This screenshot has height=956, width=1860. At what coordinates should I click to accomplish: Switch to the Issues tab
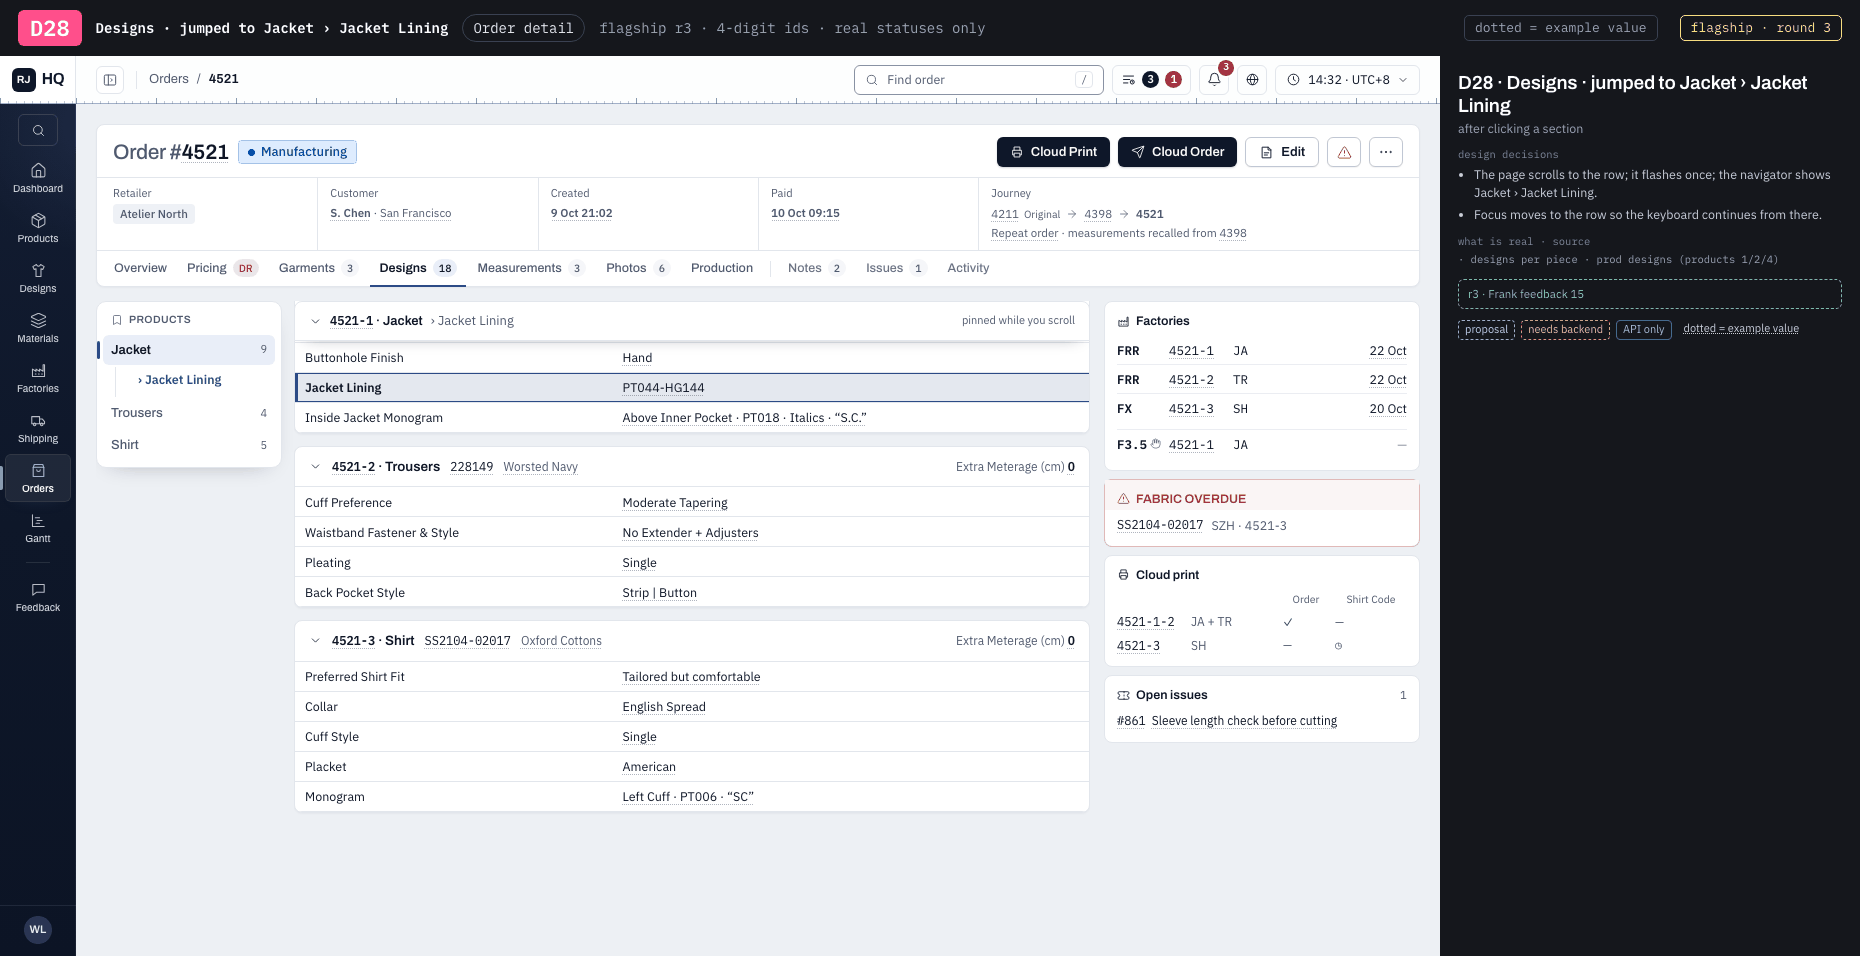[x=895, y=268]
